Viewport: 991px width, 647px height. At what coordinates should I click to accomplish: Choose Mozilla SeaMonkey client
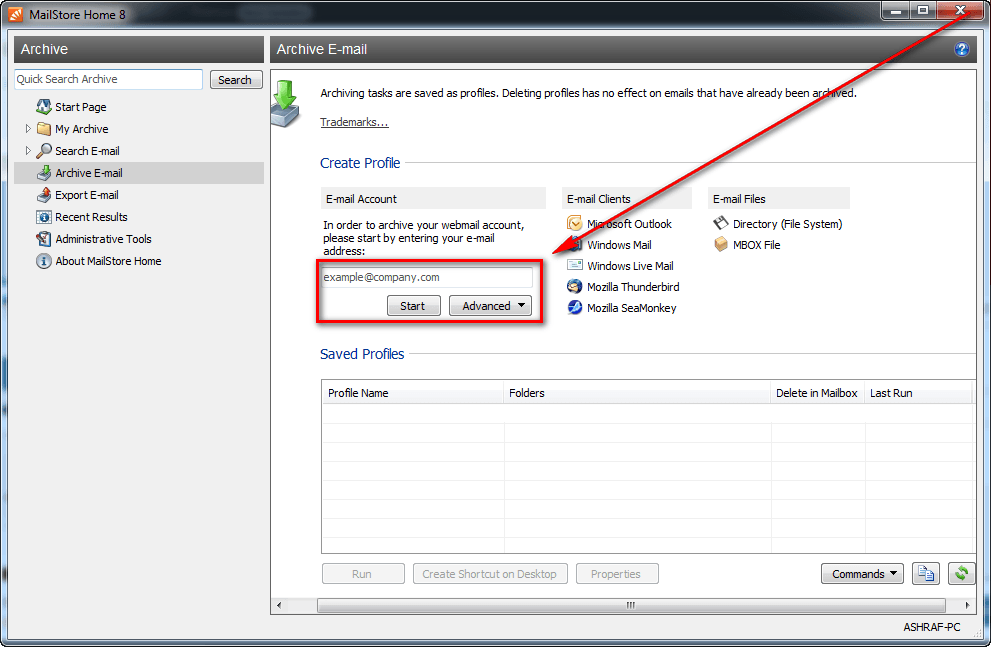point(631,308)
